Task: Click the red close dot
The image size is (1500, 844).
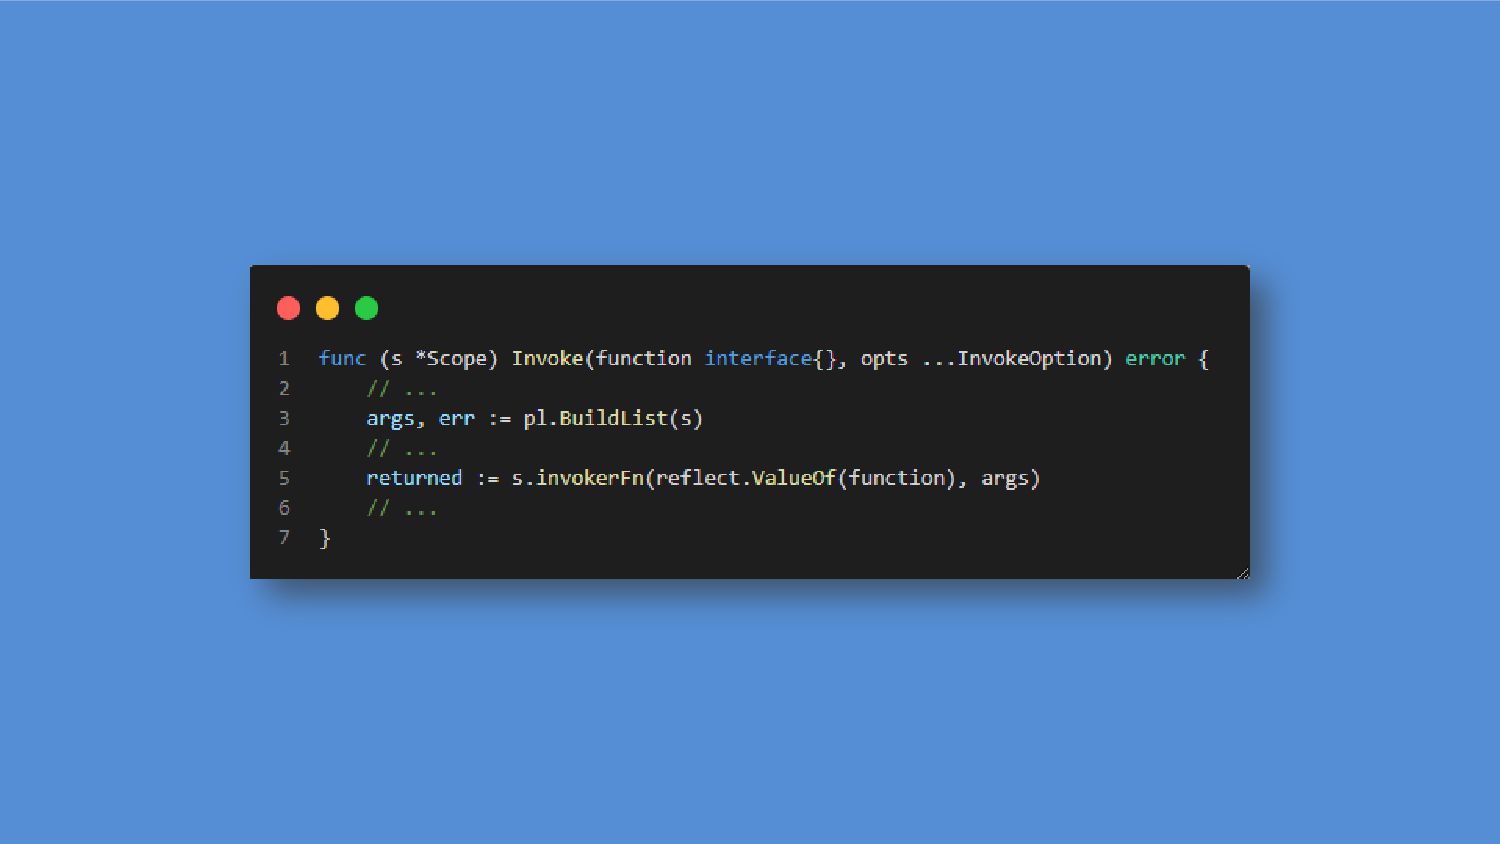Action: point(288,308)
